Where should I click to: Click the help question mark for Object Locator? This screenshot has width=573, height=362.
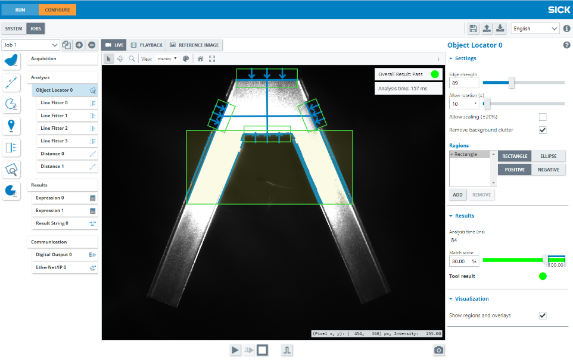pyautogui.click(x=566, y=45)
